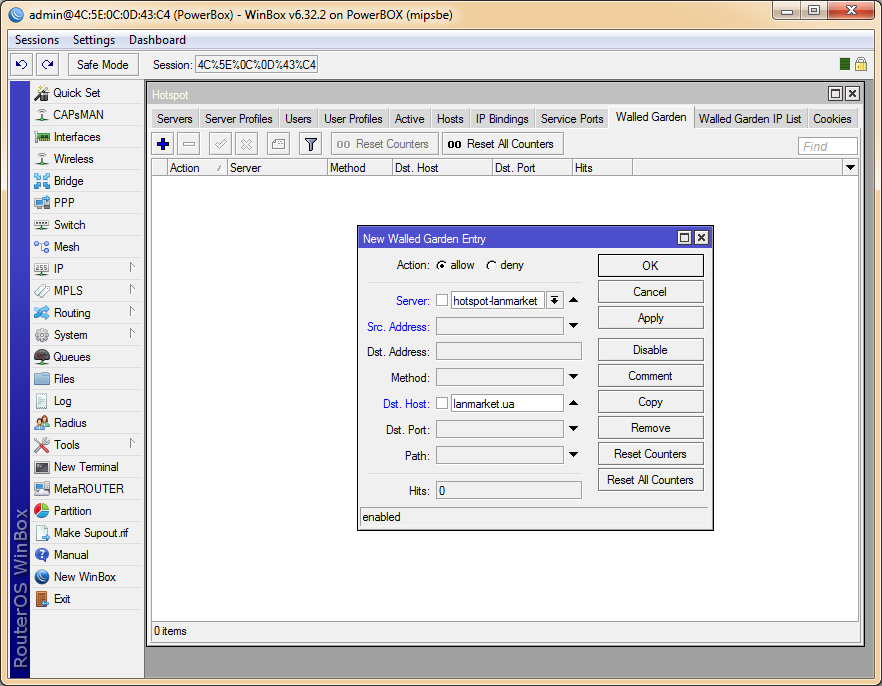The width and height of the screenshot is (882, 686).
Task: Click the redo arrow icon
Action: (x=47, y=64)
